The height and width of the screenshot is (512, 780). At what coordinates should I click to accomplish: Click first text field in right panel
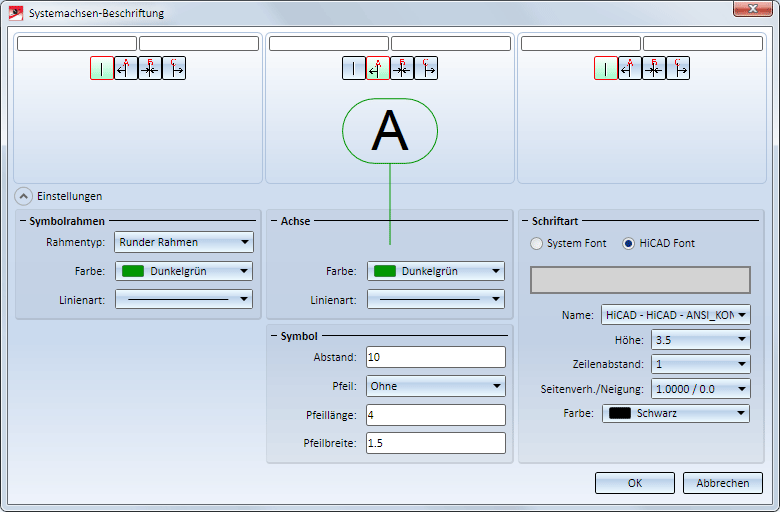(x=581, y=43)
